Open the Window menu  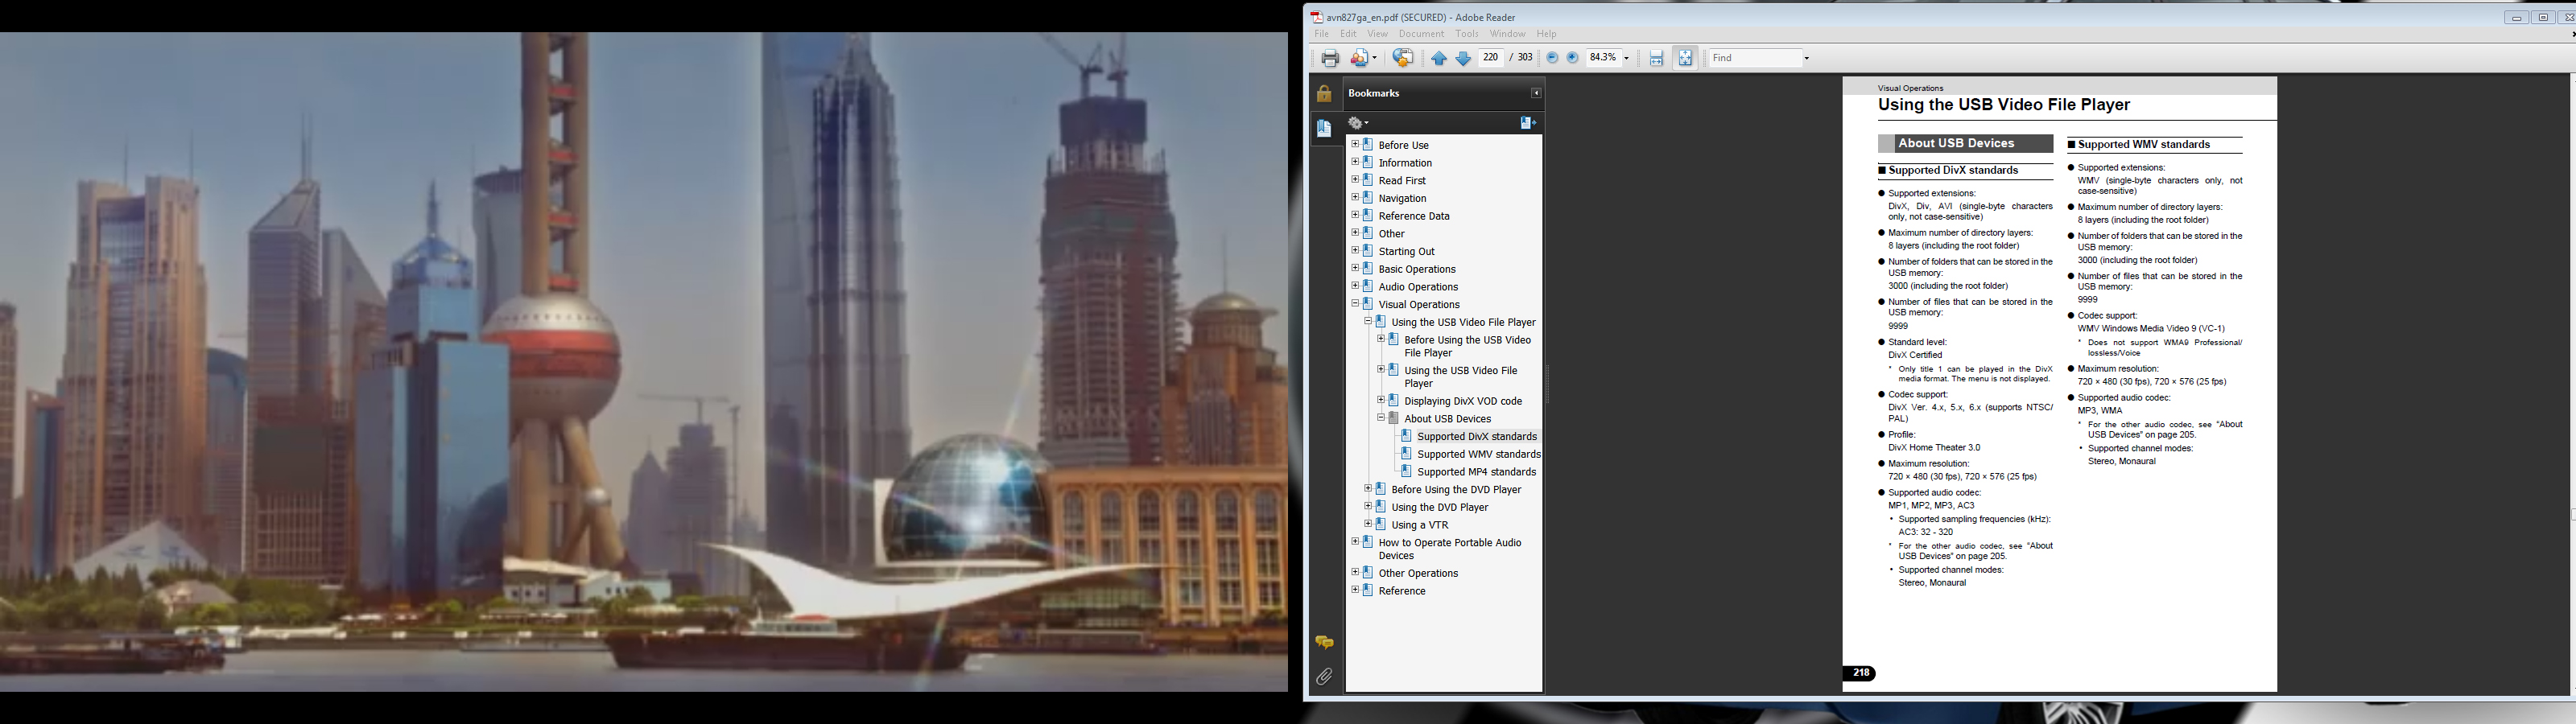pos(1508,34)
